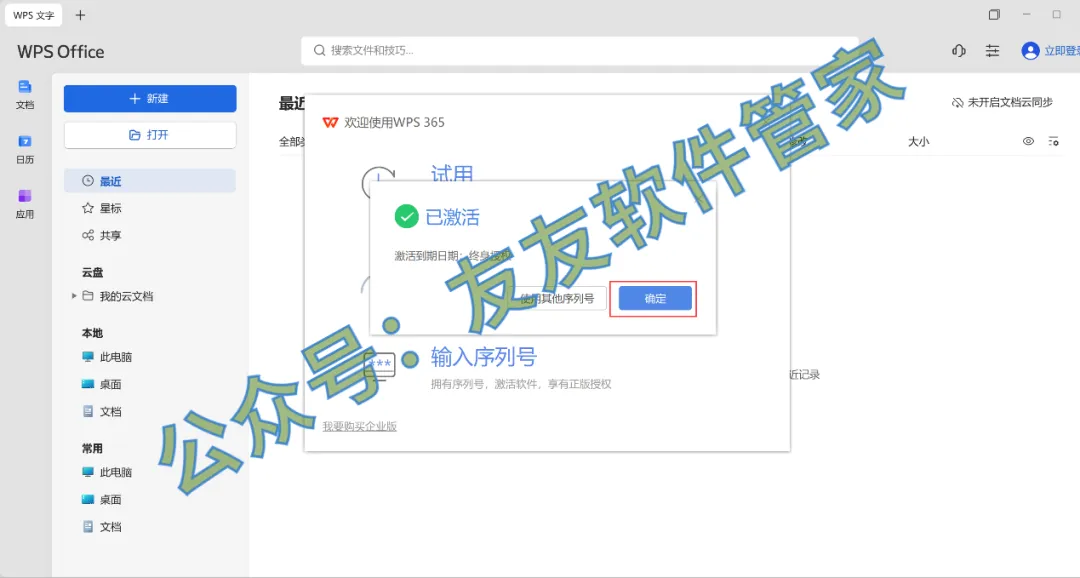The image size is (1080, 578).
Task: Click the 星标 star icon
Action: tap(87, 208)
